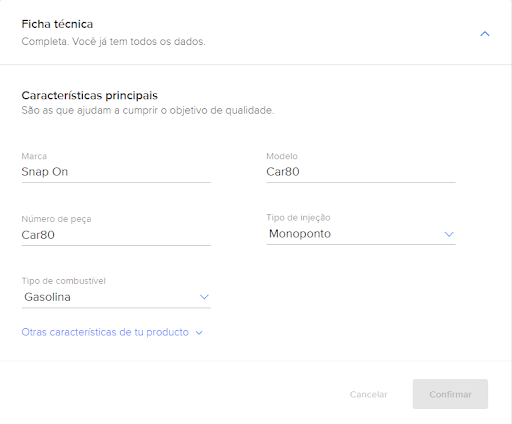Viewport: 512px width, 424px height.
Task: Click the Marca field label
Action: (x=34, y=156)
